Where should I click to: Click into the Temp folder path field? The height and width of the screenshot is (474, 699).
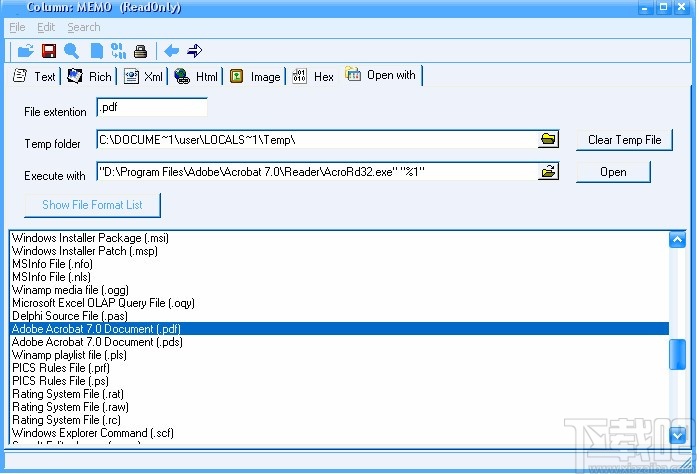[x=317, y=140]
